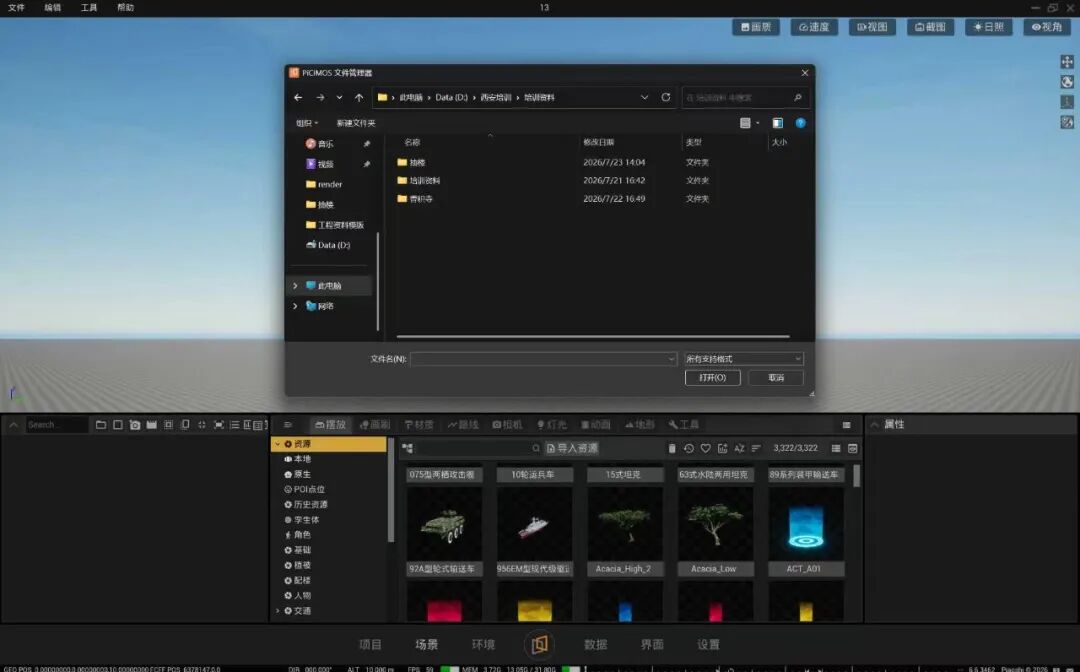
Task: Click the 打开(O) button
Action: click(x=713, y=378)
